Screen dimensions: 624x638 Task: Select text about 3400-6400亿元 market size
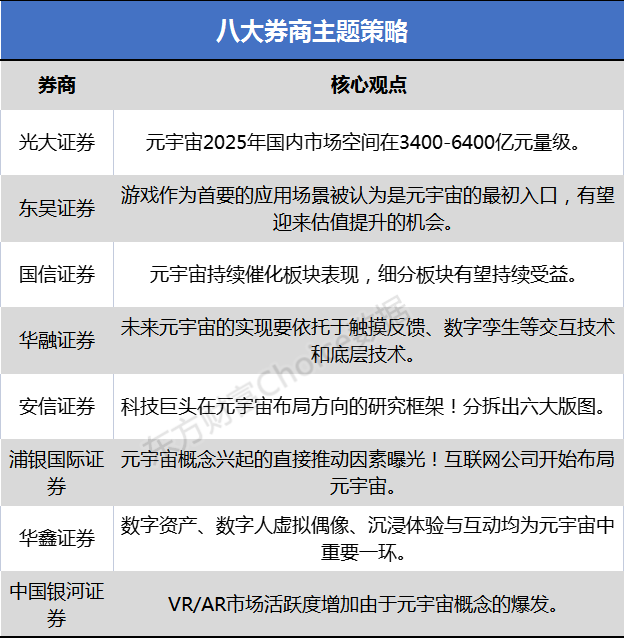362,143
